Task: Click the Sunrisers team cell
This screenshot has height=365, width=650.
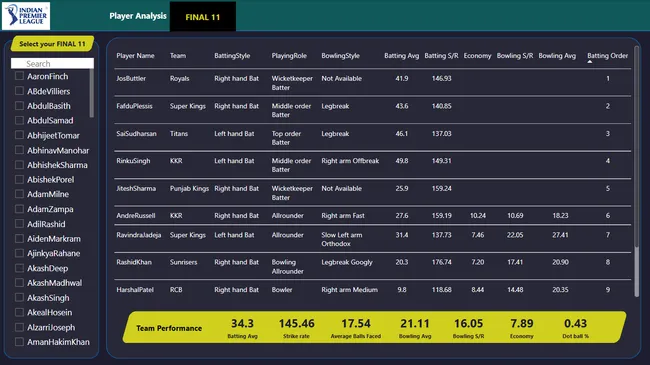Action: pyautogui.click(x=183, y=262)
